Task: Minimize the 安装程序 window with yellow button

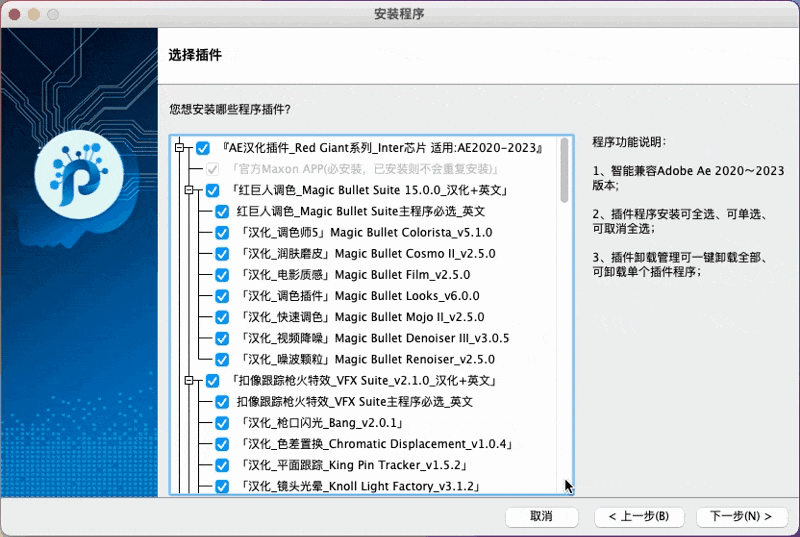Action: point(34,14)
